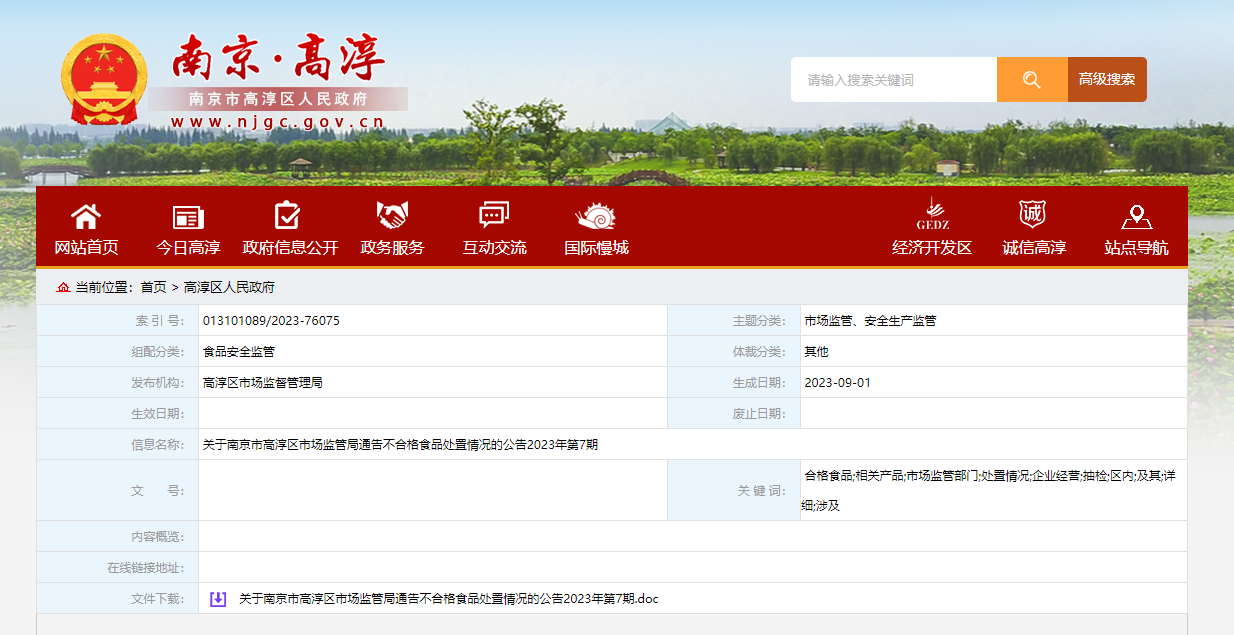This screenshot has width=1234, height=635.
Task: Open the 今日高淳 menu label
Action: [188, 247]
